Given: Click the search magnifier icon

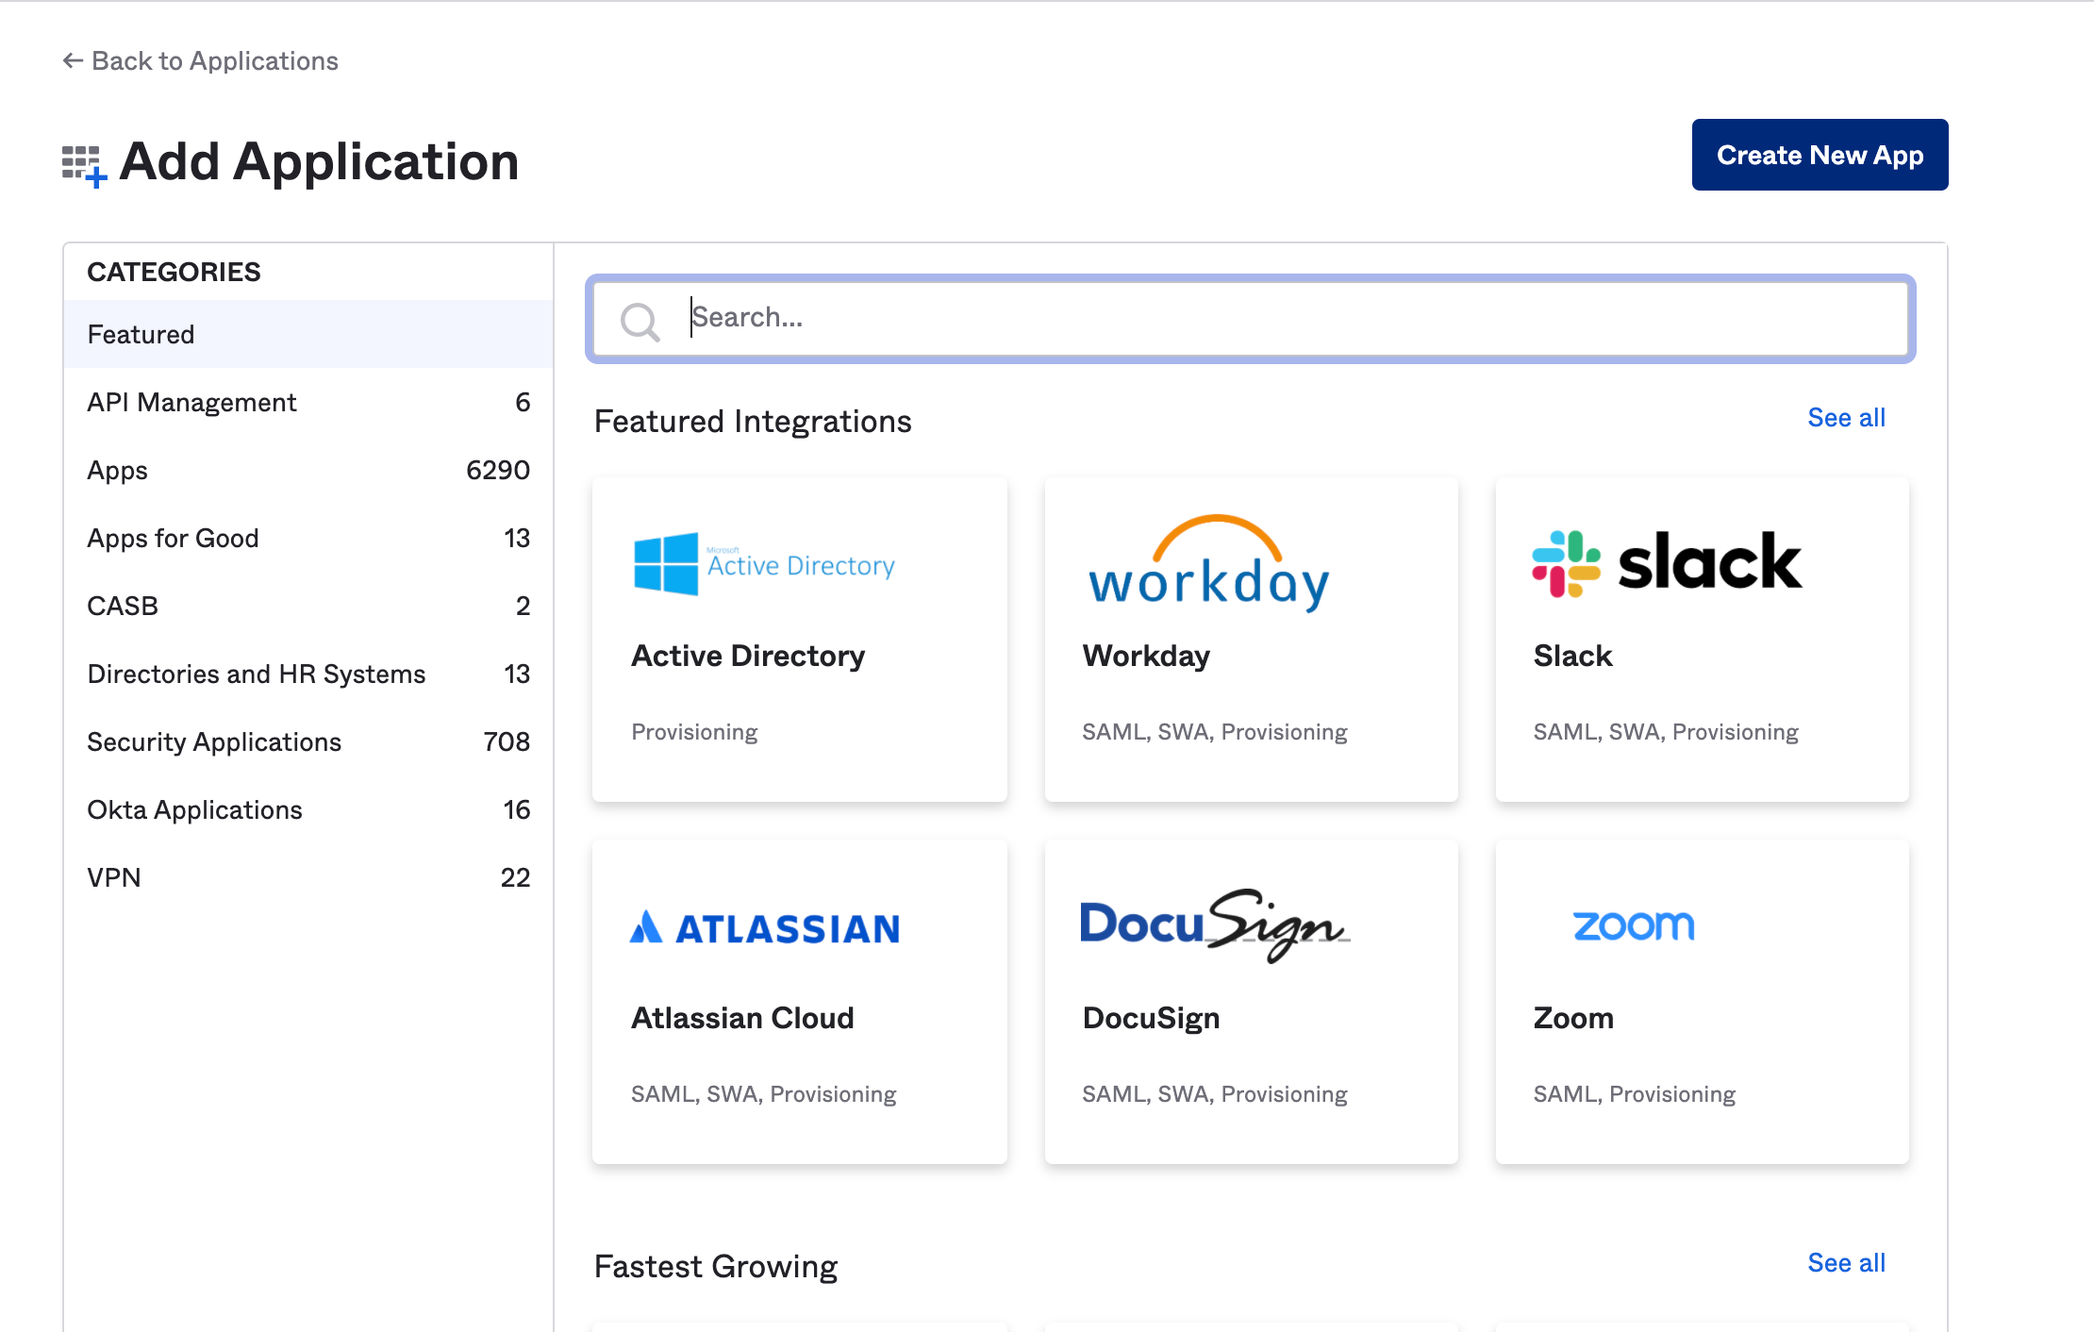Looking at the screenshot, I should coord(640,321).
